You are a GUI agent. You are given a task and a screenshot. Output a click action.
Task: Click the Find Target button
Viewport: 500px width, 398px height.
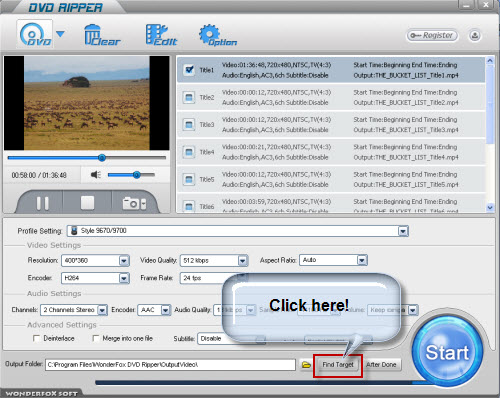[338, 365]
